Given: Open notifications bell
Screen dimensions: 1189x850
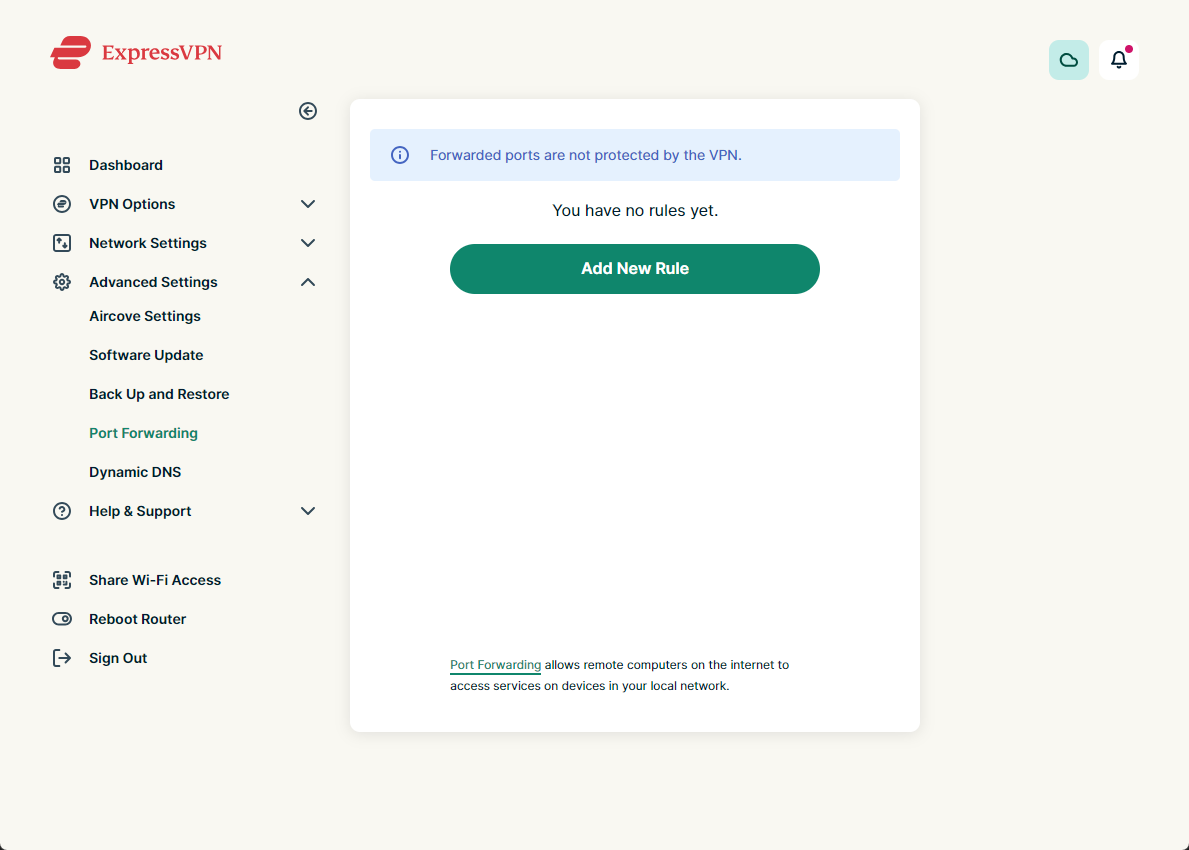Looking at the screenshot, I should click(x=1118, y=60).
